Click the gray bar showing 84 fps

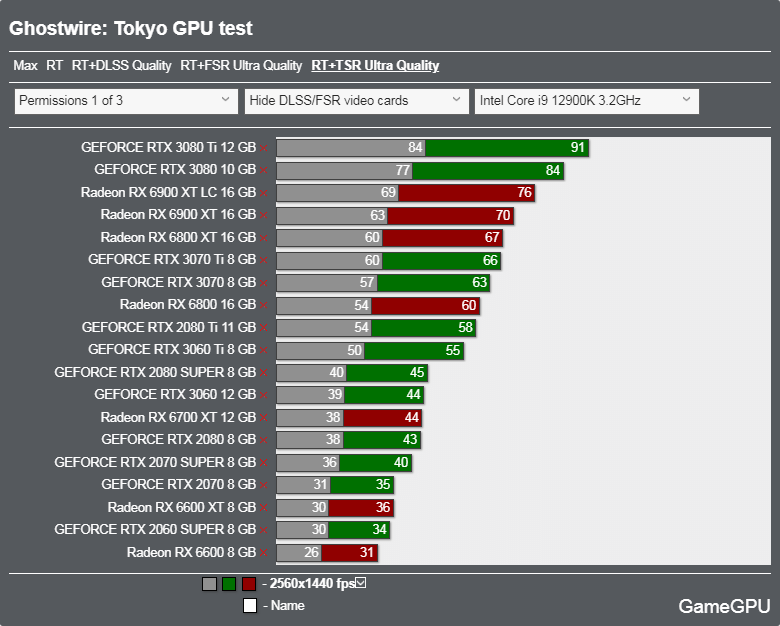[351, 148]
